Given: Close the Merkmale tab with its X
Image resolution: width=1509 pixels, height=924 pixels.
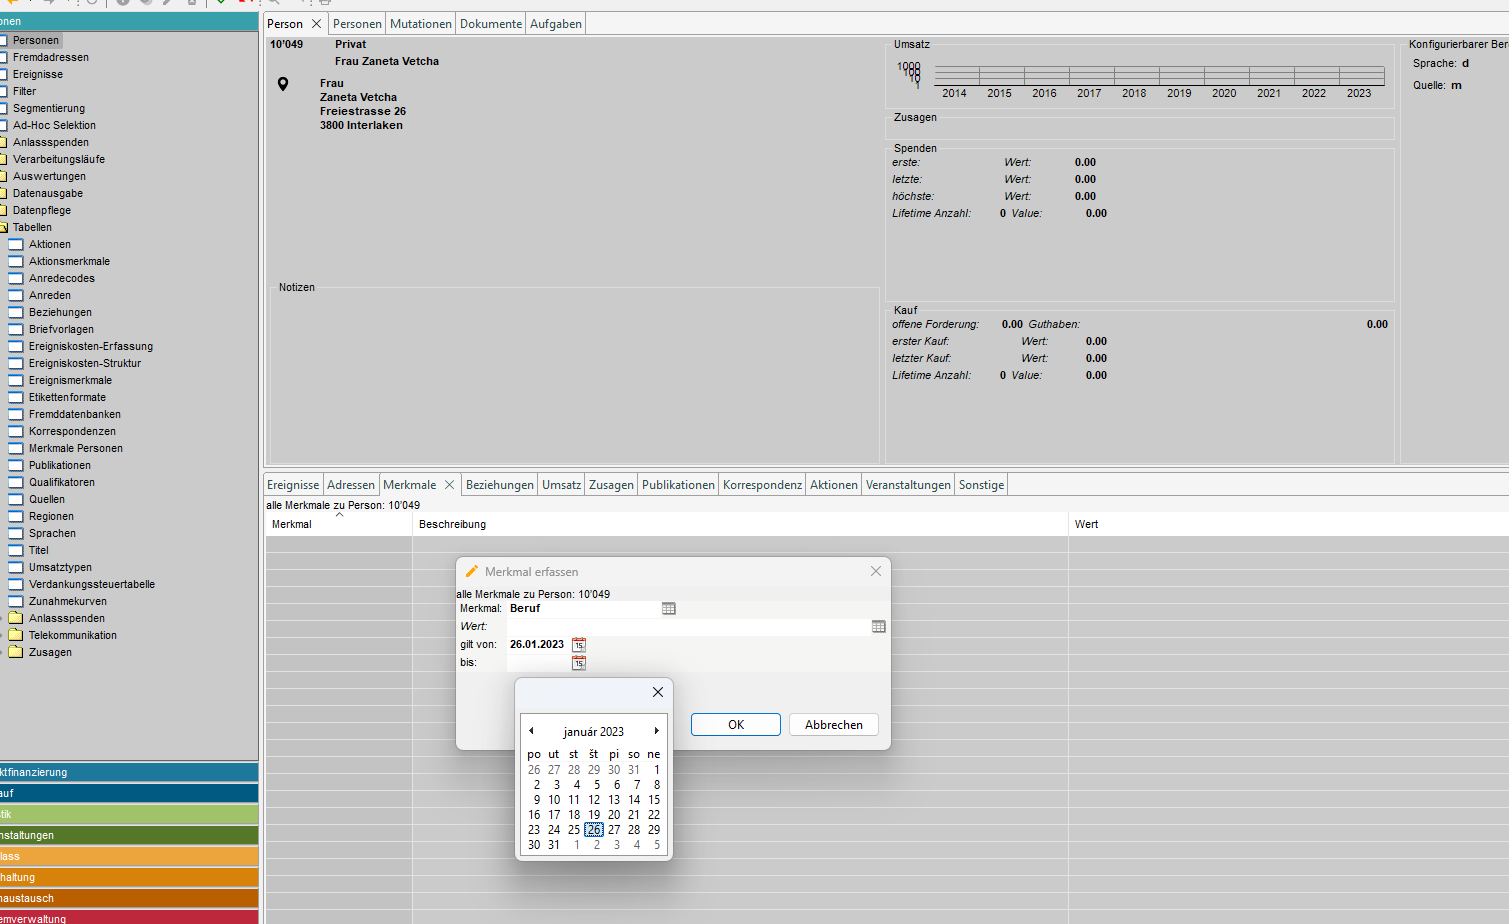Looking at the screenshot, I should point(449,485).
